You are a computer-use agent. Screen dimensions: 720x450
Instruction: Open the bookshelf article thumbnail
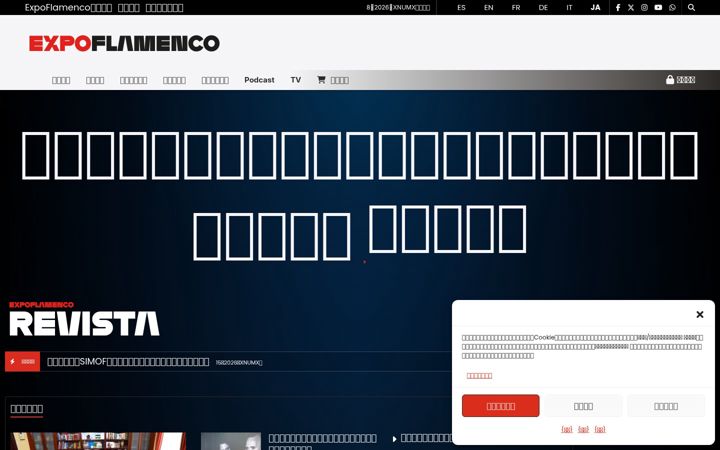[x=98, y=441]
